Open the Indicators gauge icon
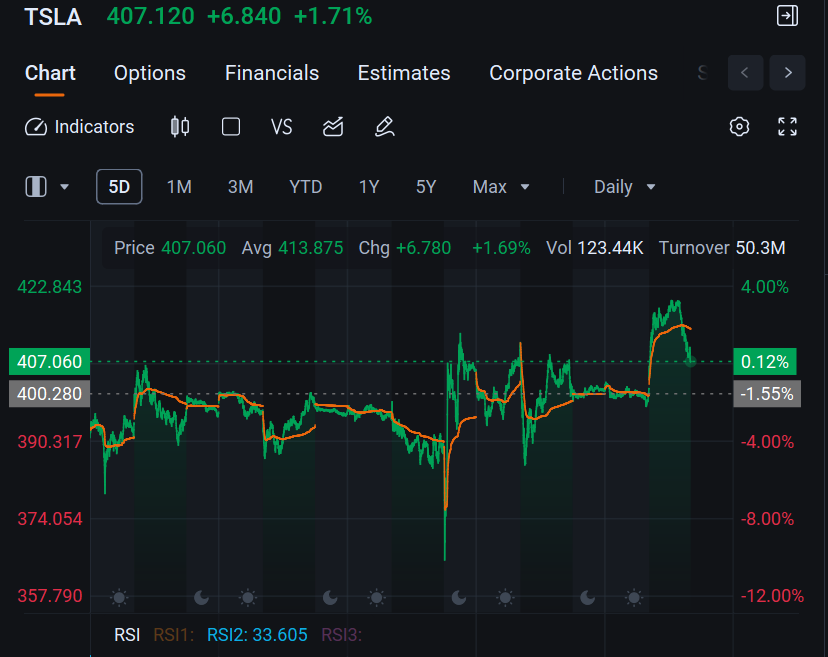Image resolution: width=828 pixels, height=657 pixels. click(36, 127)
